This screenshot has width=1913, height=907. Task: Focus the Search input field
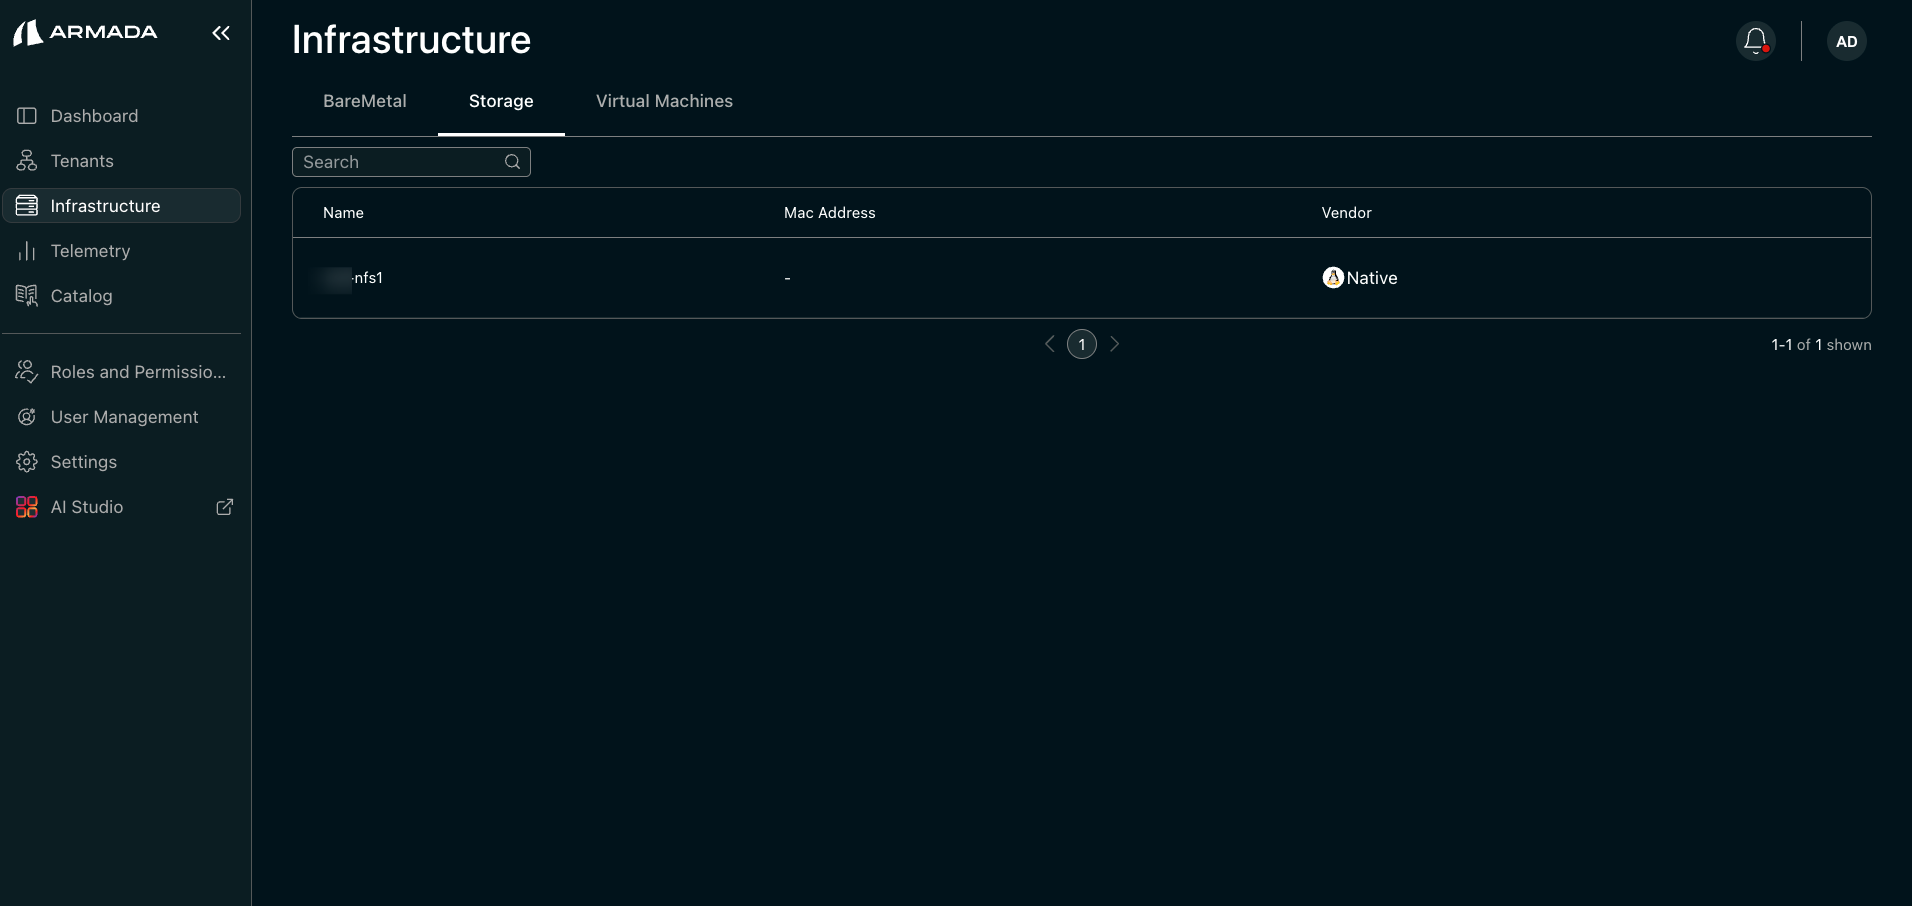tap(400, 162)
